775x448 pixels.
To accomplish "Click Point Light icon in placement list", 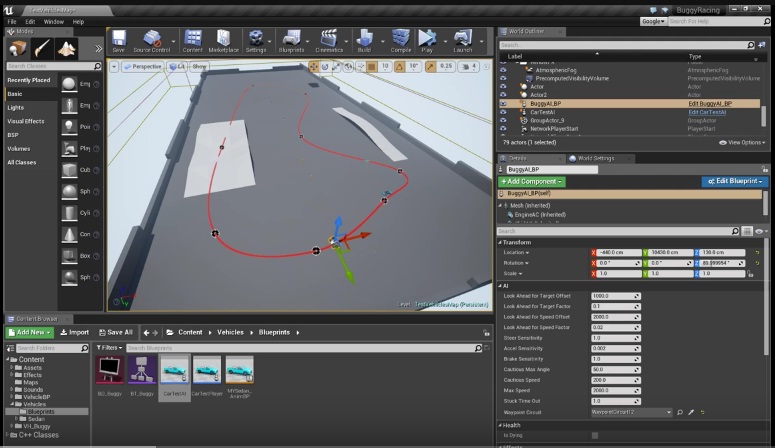I will click(69, 127).
